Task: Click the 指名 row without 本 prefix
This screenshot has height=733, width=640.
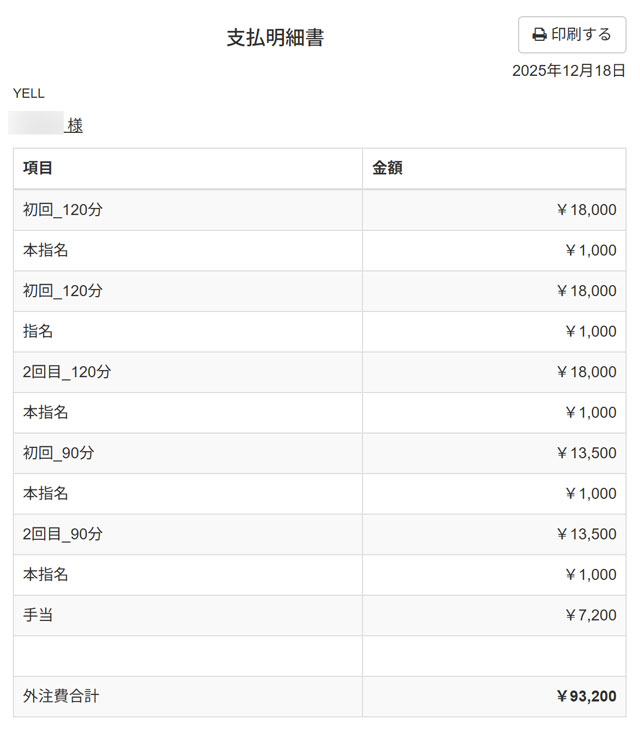Action: [38, 331]
